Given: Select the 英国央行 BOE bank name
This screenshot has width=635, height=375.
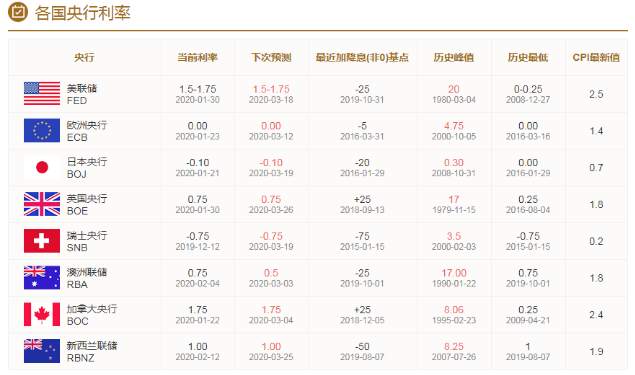Looking at the screenshot, I should (87, 205).
